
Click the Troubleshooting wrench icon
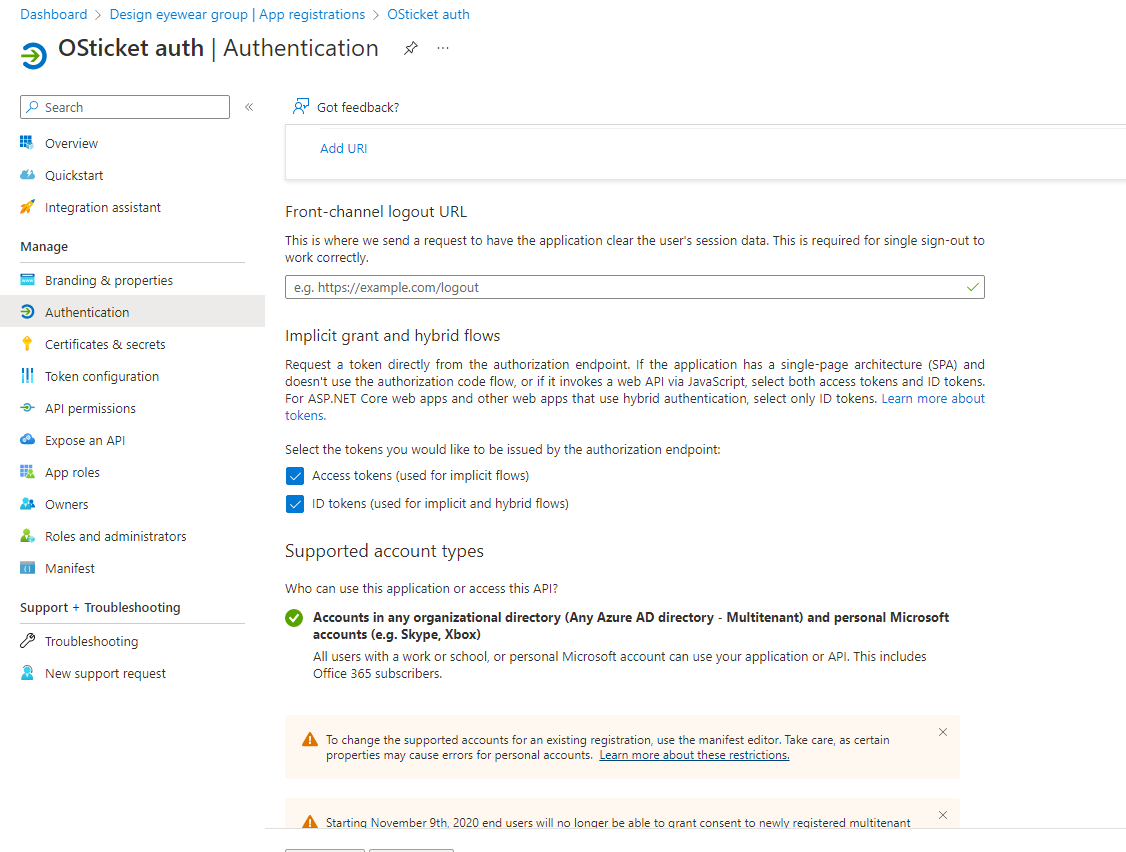(27, 640)
